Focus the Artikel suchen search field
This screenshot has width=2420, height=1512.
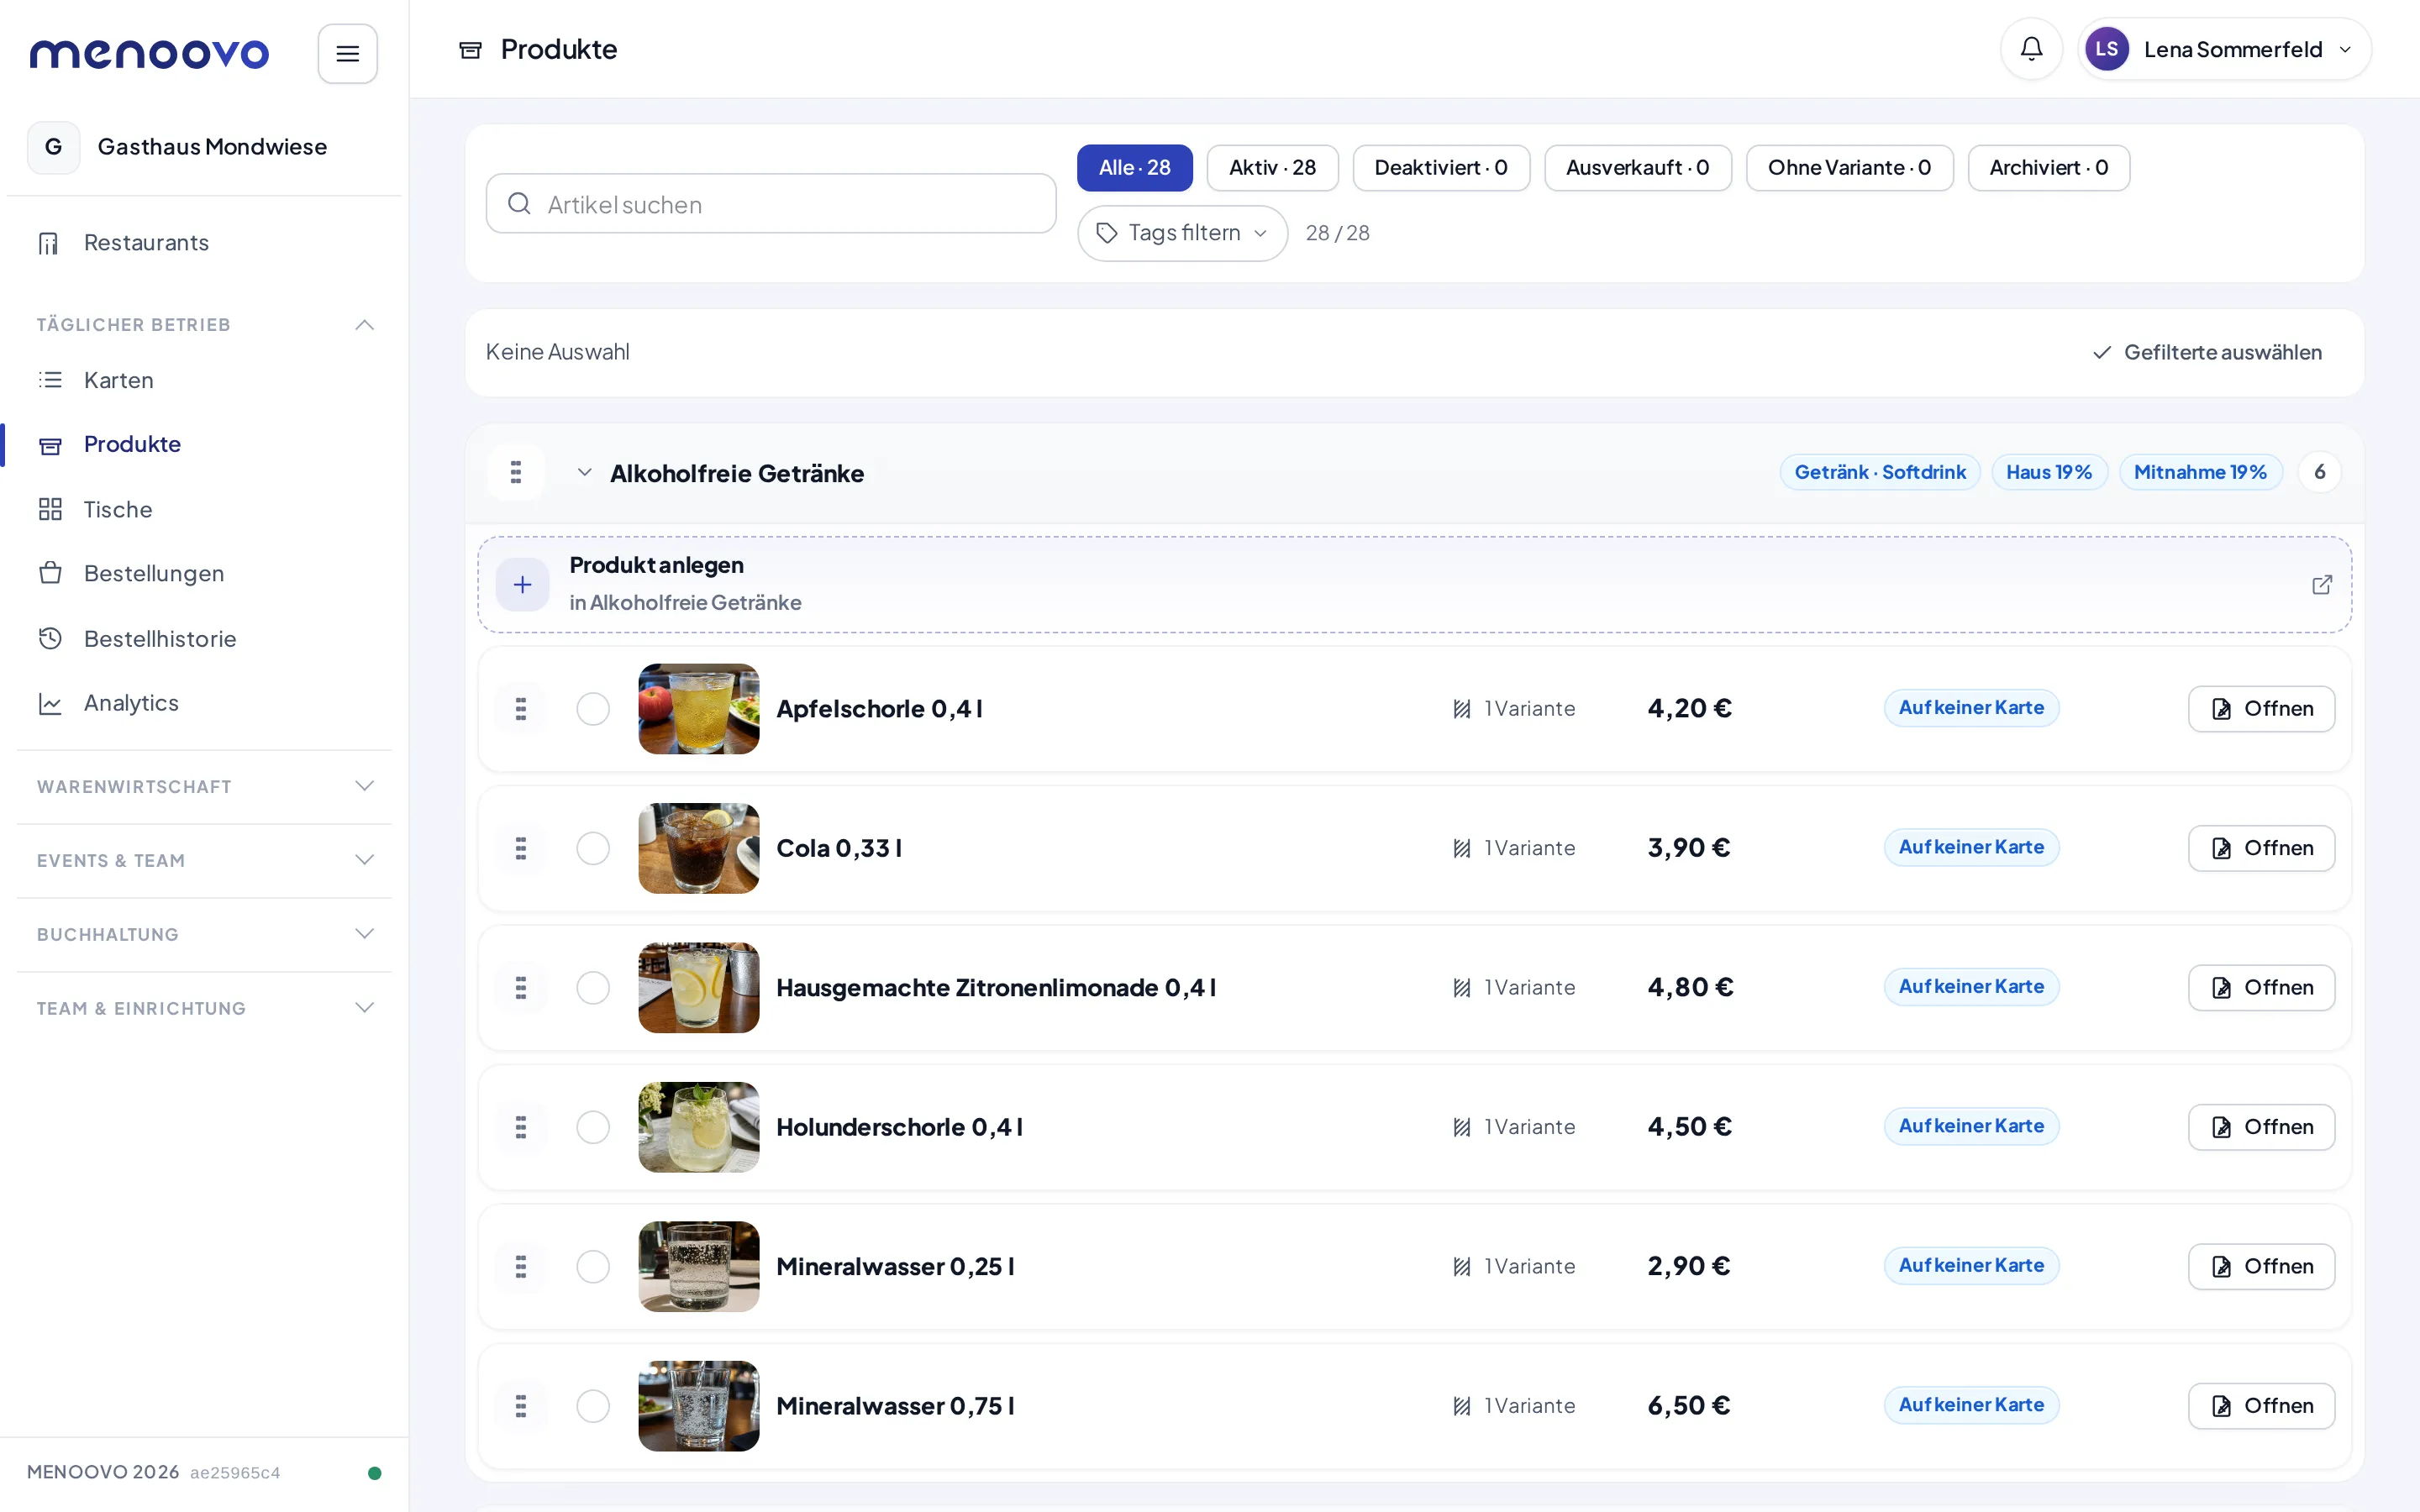point(771,204)
